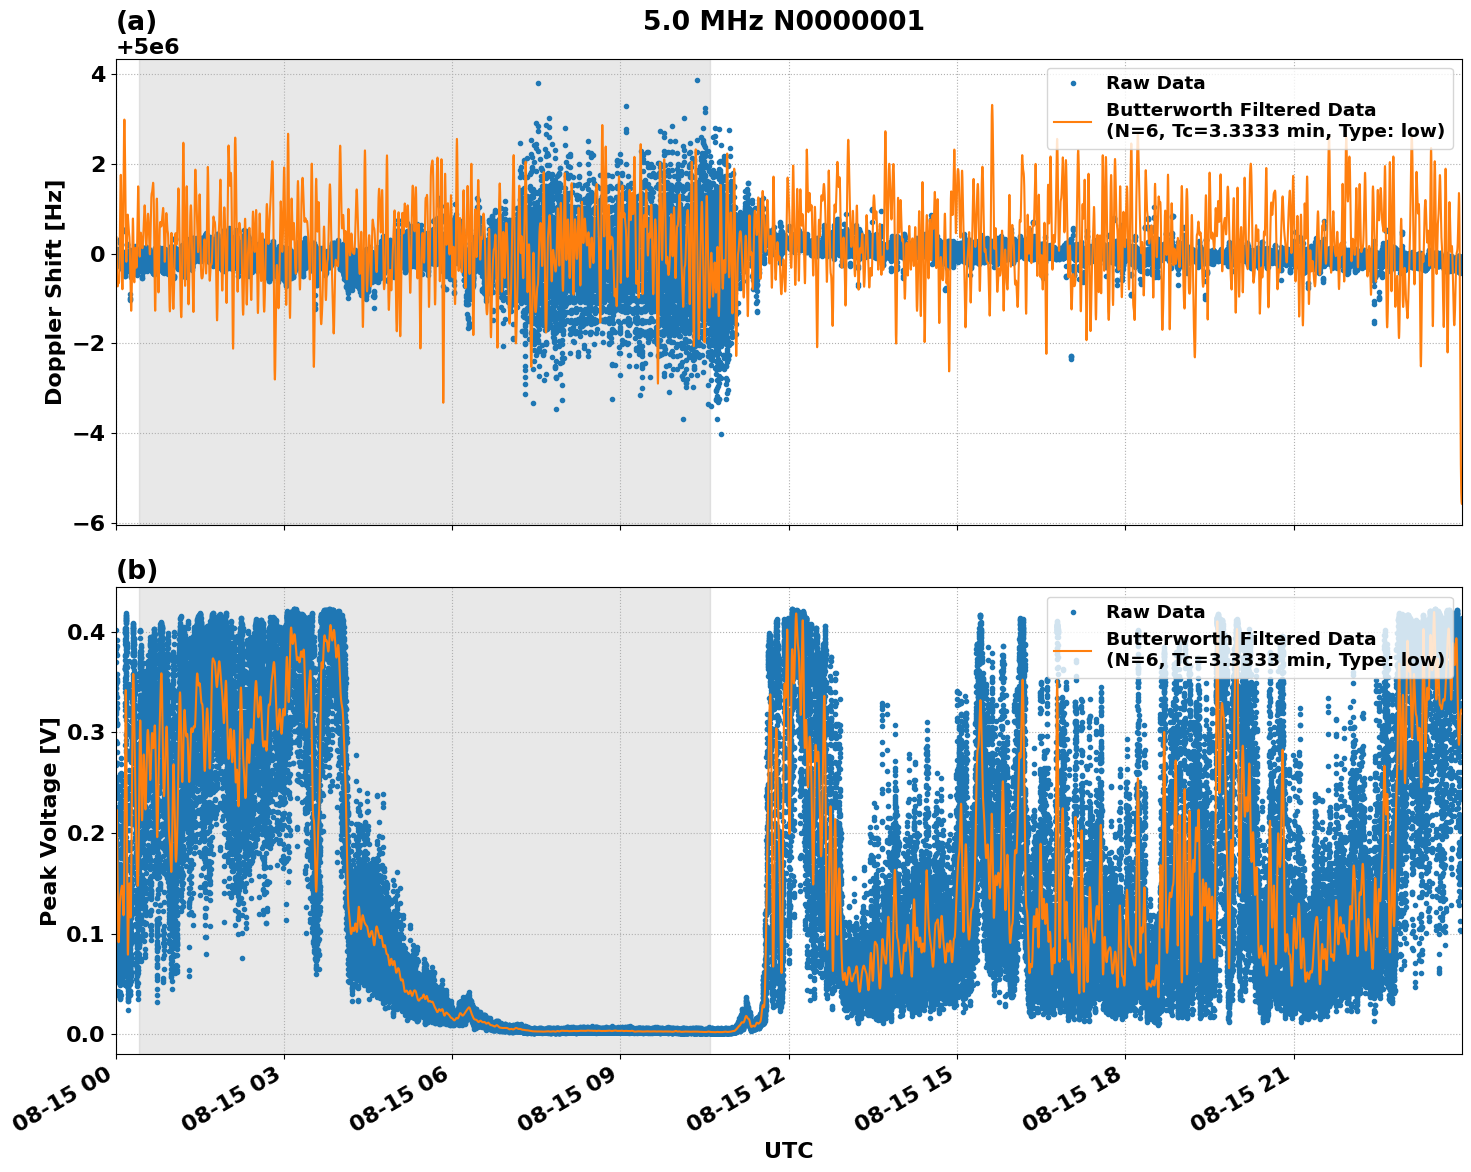
Task: Click the subplot label (b)
Action: 137,571
